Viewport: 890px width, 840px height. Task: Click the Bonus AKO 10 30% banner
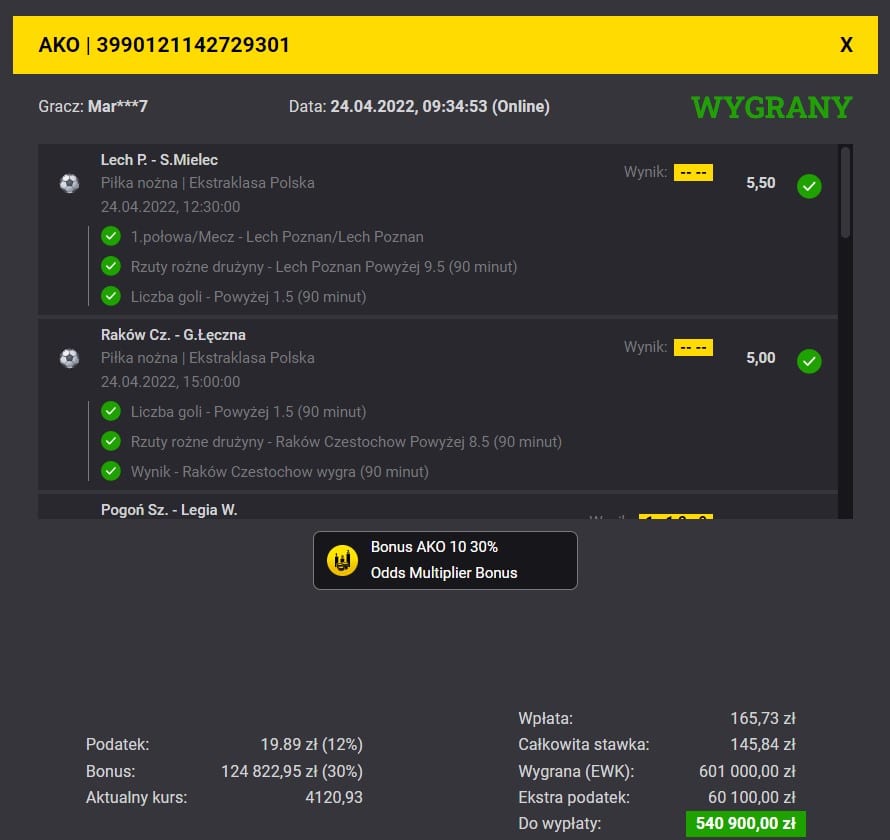(x=445, y=560)
